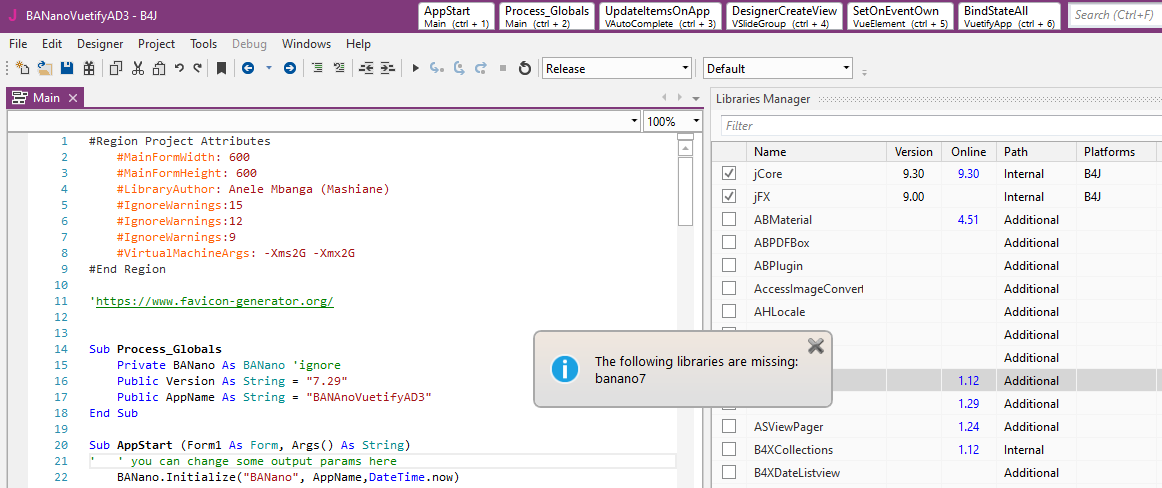
Task: Go to BindStateAll in VuetifyApp
Action: (1010, 16)
